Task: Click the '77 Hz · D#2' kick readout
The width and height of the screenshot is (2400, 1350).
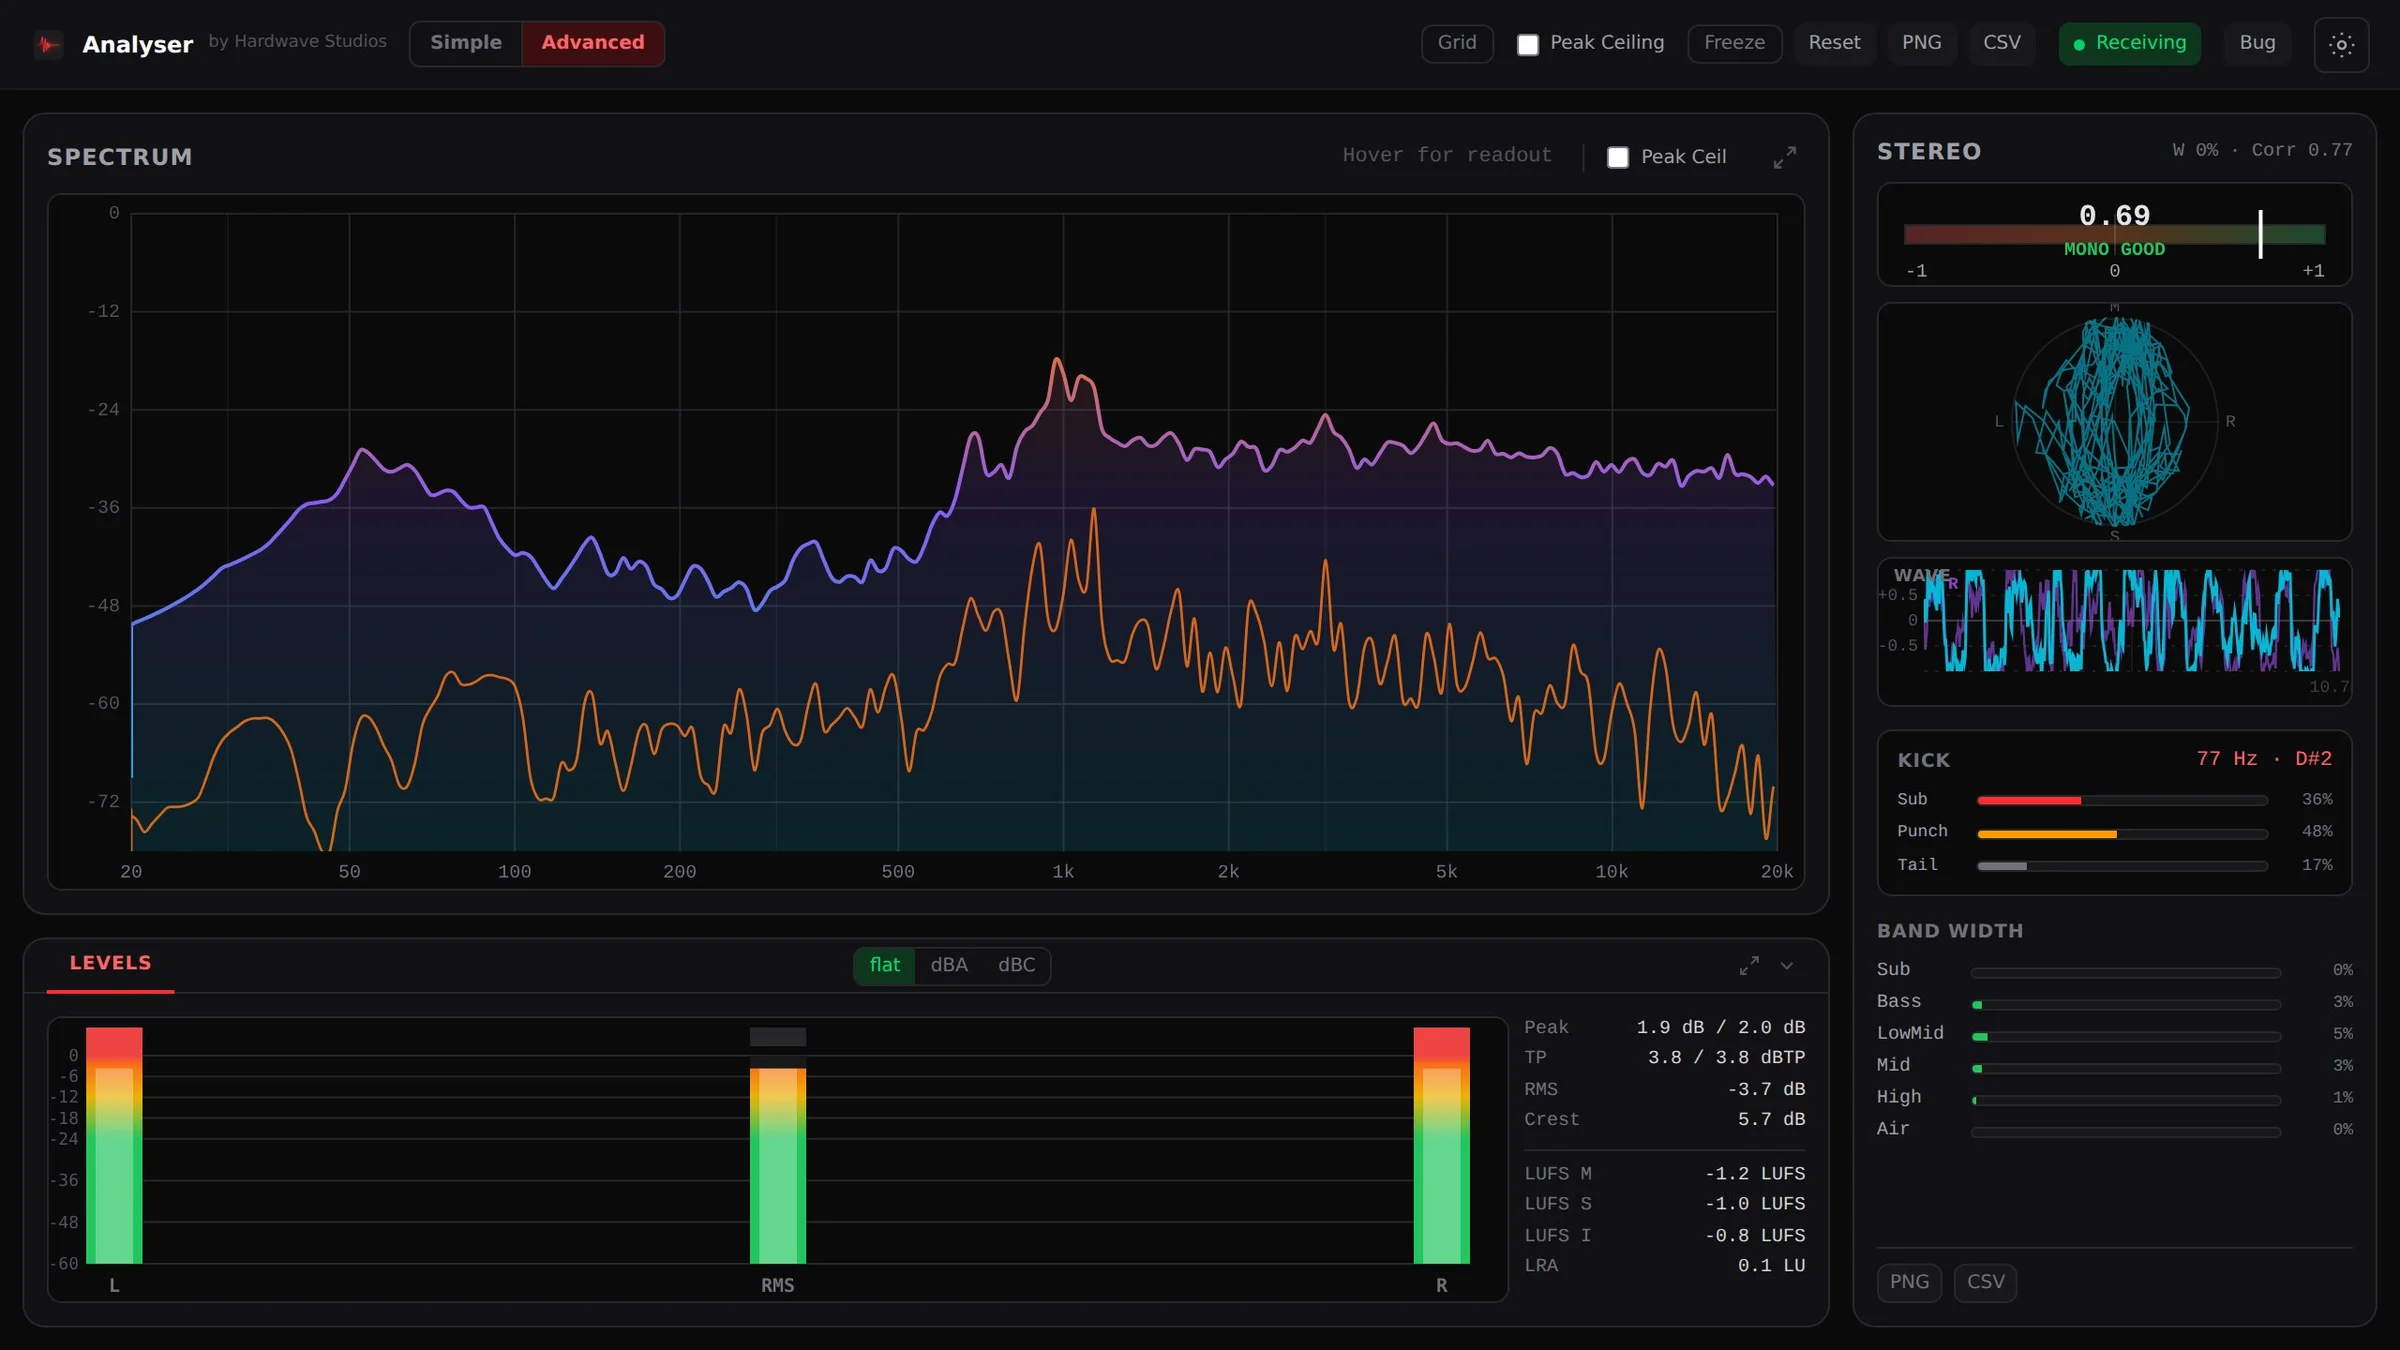Action: click(2264, 759)
